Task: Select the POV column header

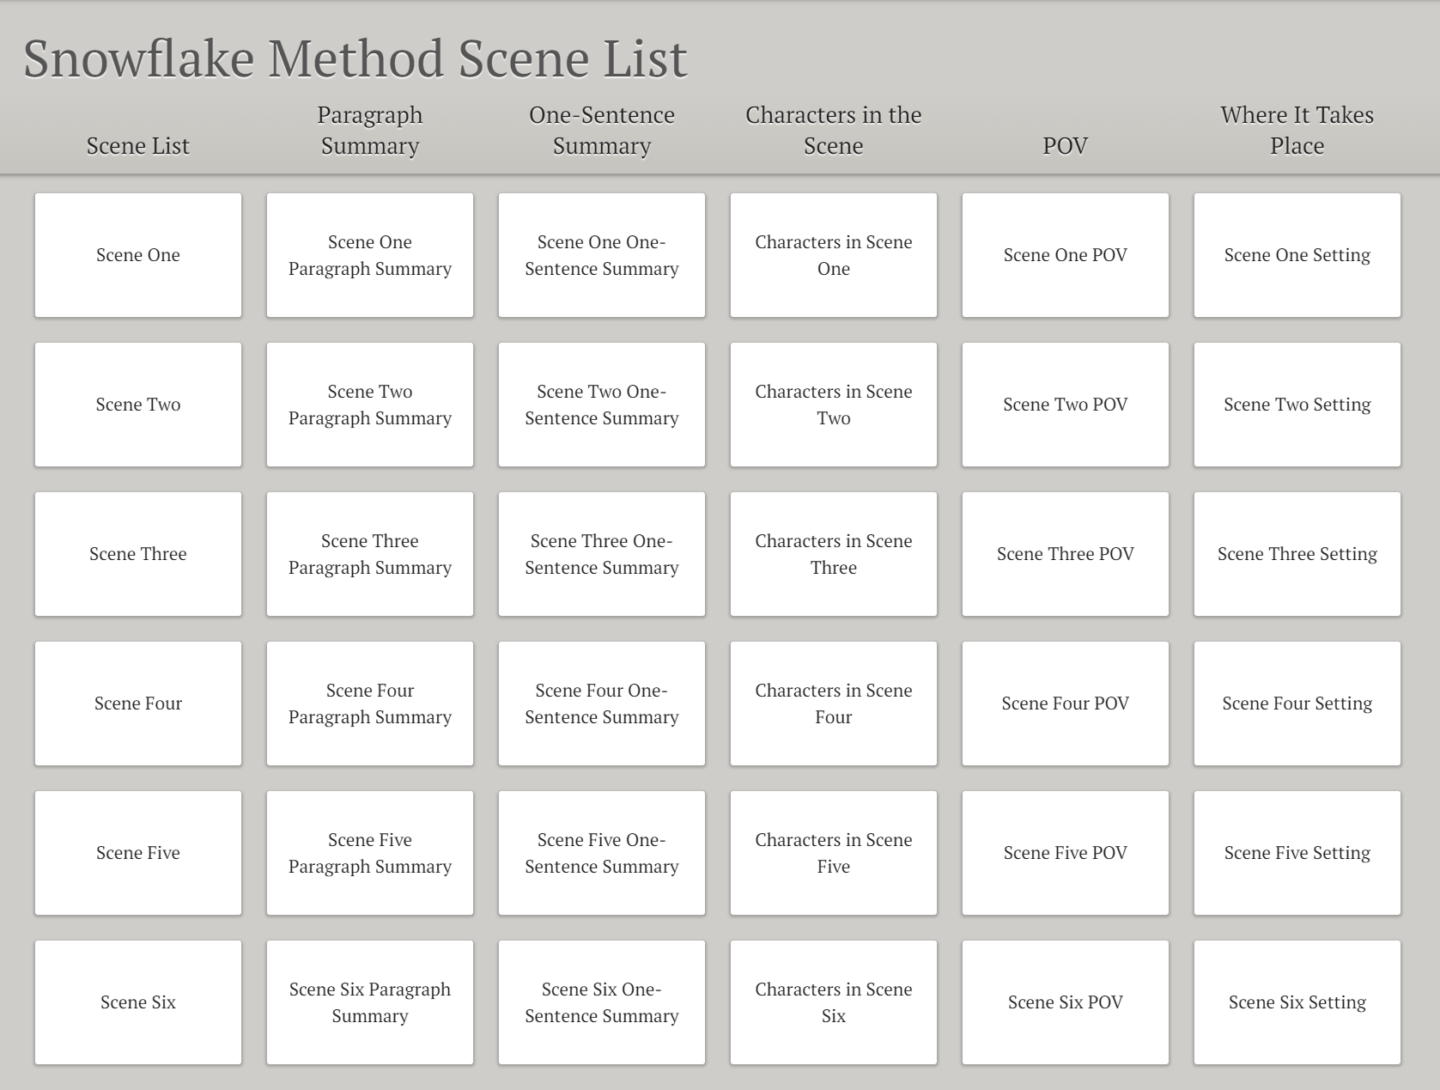Action: (x=1065, y=146)
